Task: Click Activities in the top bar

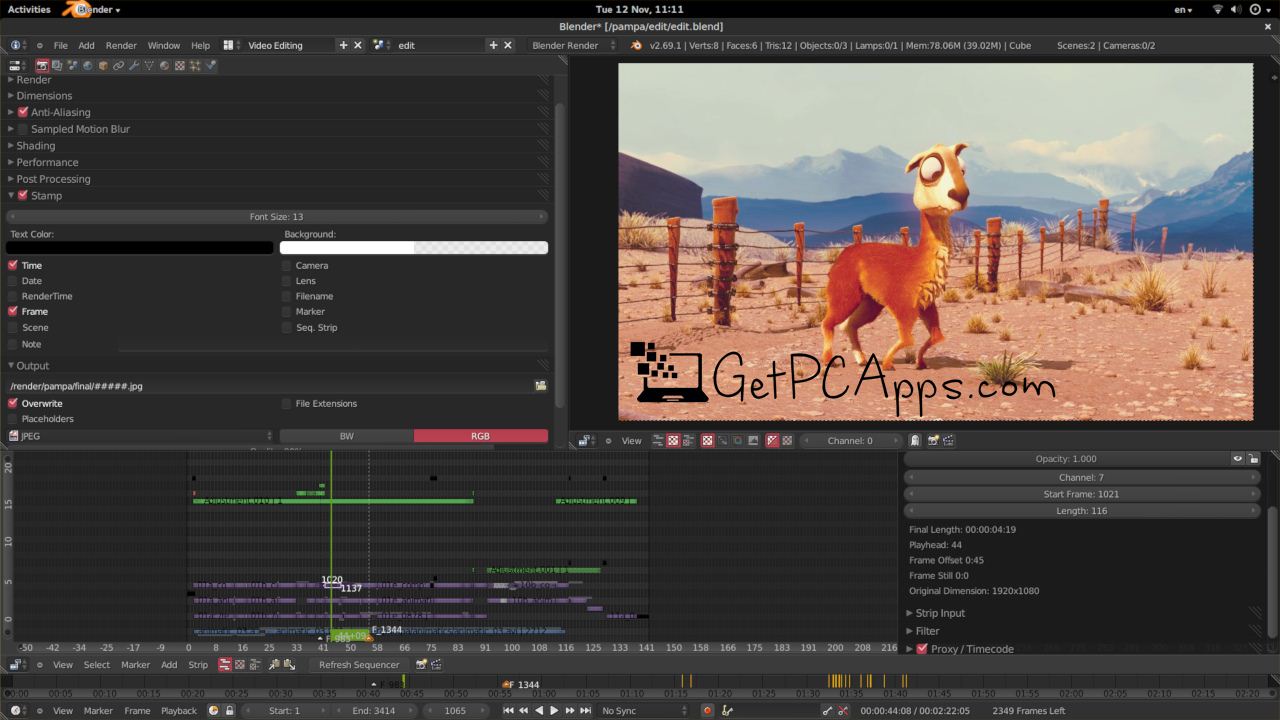Action: (29, 9)
